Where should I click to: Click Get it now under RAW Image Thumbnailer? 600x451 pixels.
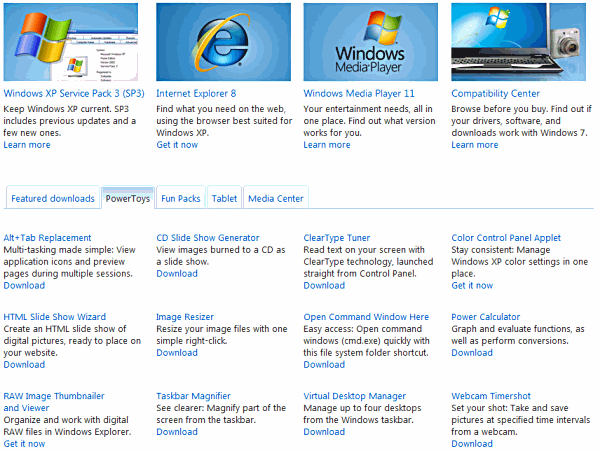coord(24,444)
